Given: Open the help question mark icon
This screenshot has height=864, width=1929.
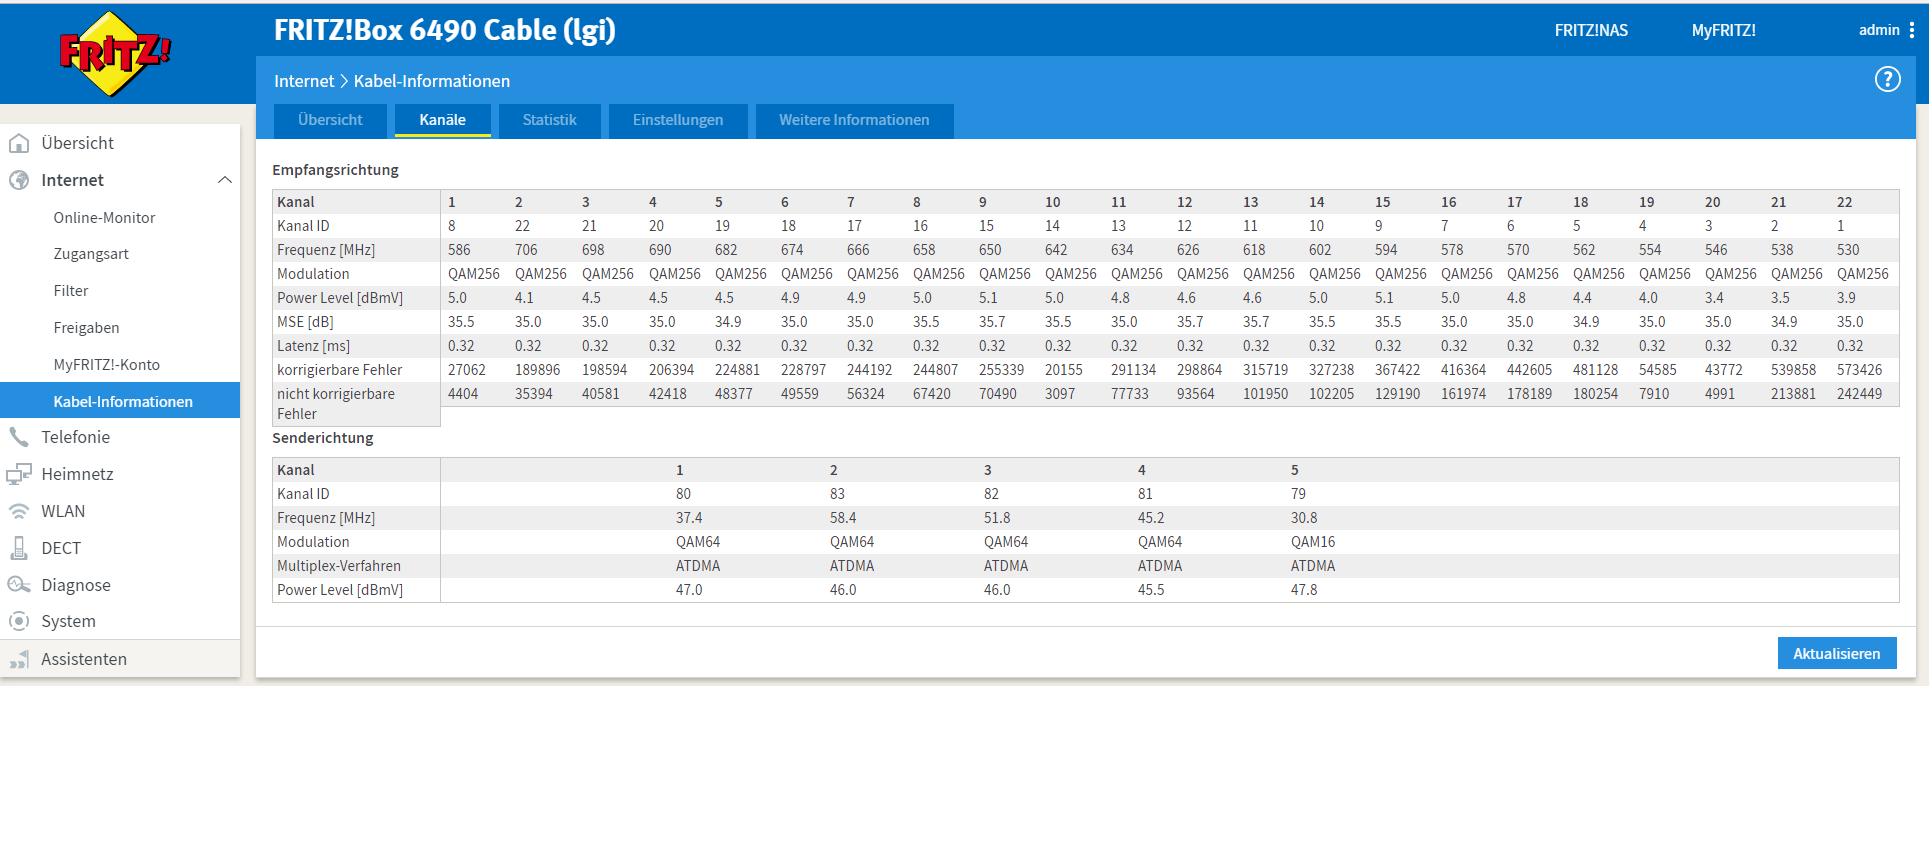Looking at the screenshot, I should [x=1887, y=80].
